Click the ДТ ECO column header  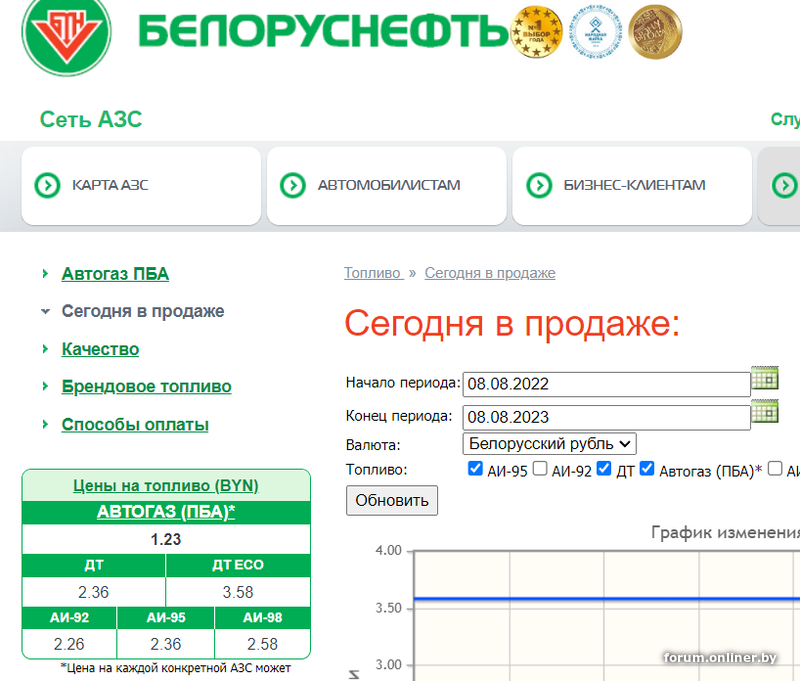pyautogui.click(x=238, y=565)
